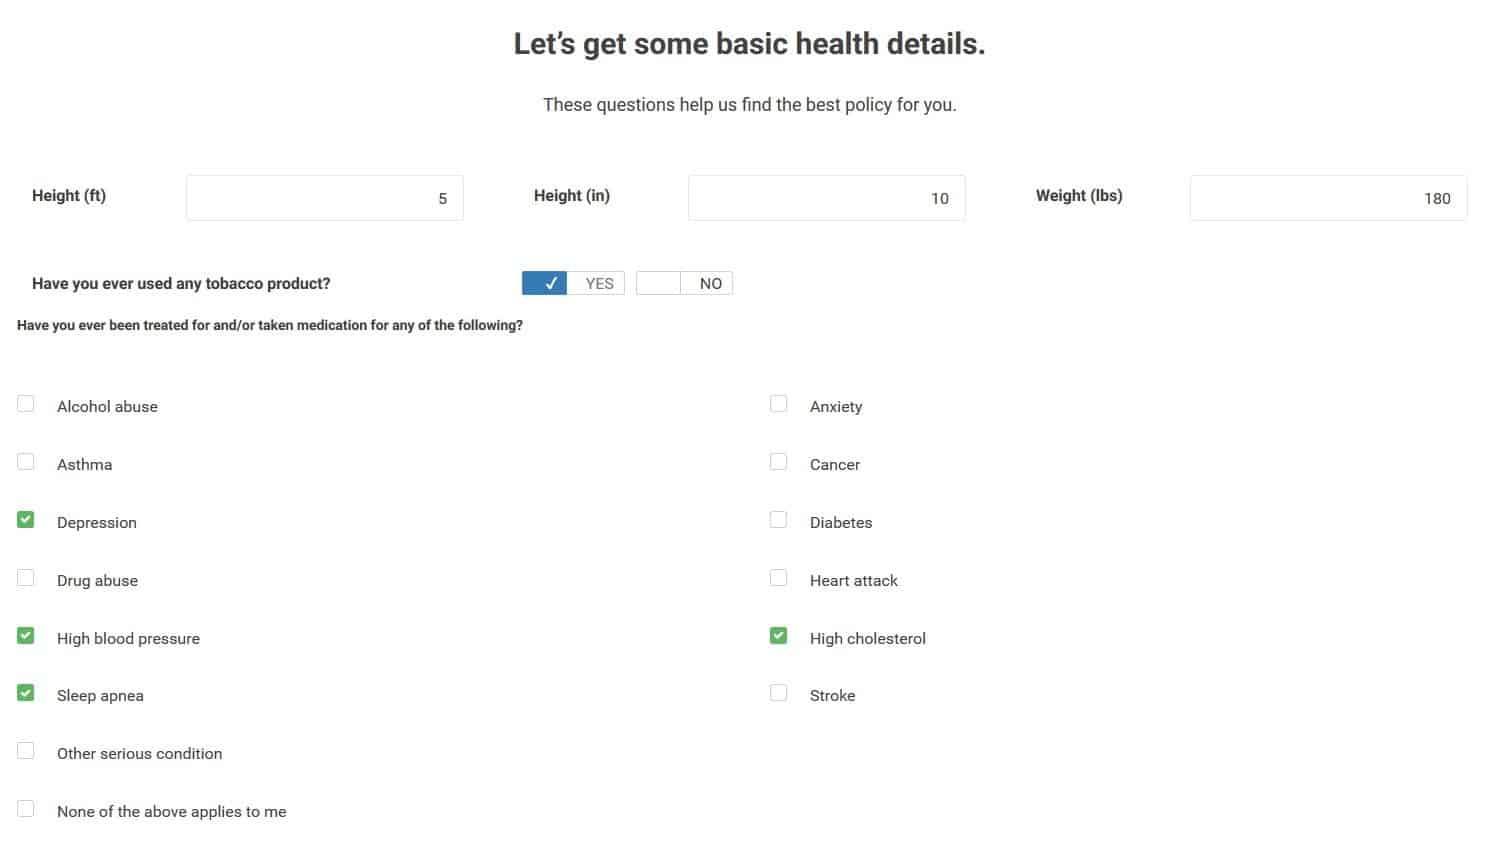Click the Sleep apnea label text
The height and width of the screenshot is (858, 1485).
tap(100, 696)
